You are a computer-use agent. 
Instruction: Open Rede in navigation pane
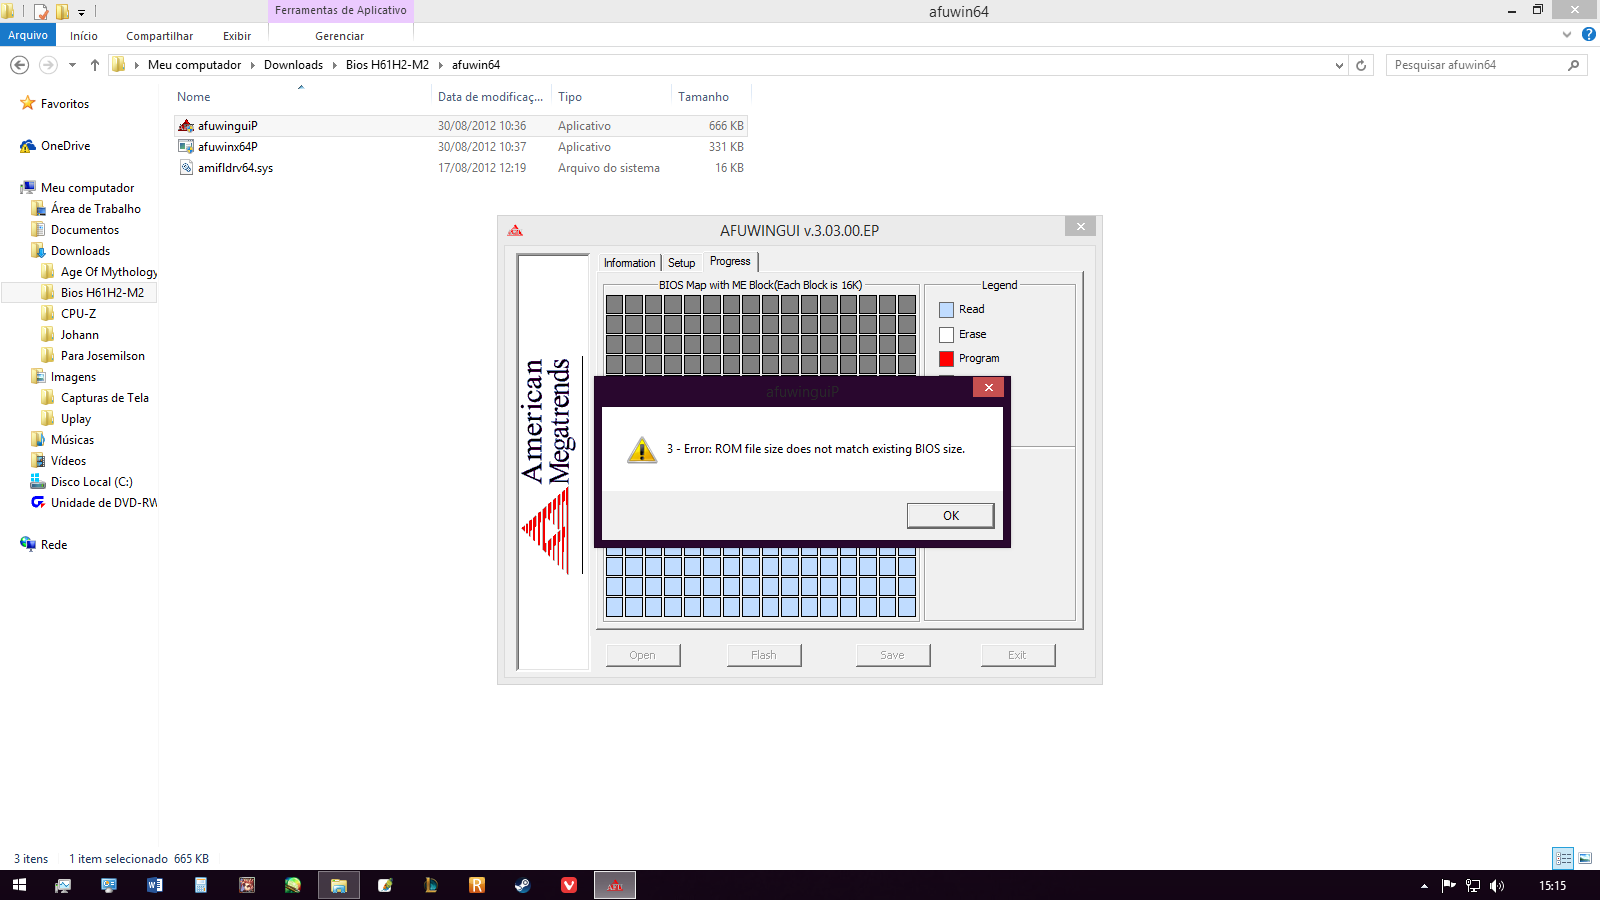pos(54,545)
